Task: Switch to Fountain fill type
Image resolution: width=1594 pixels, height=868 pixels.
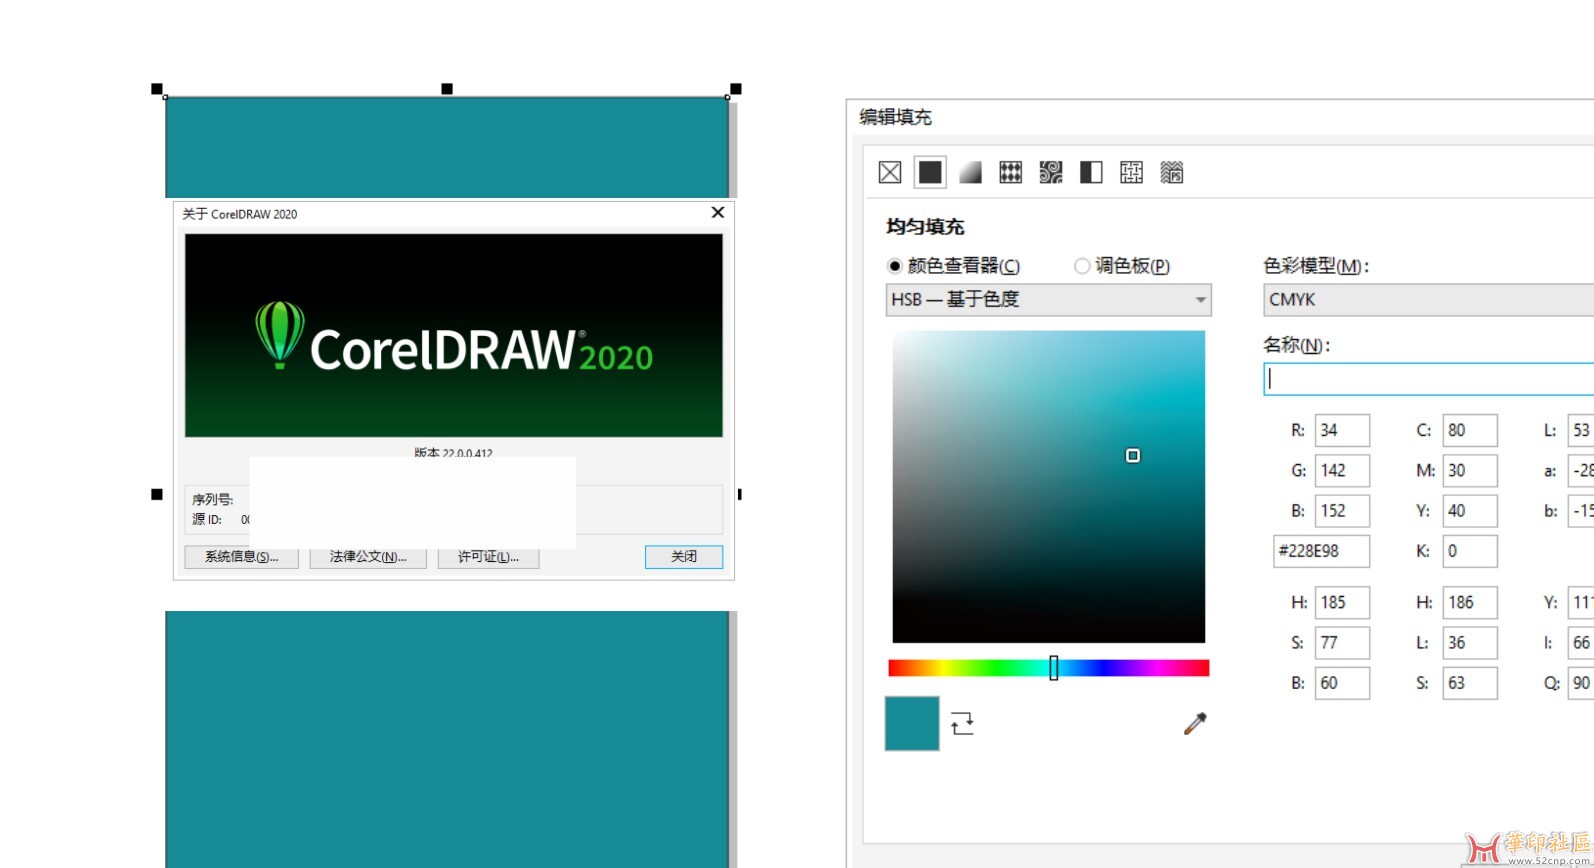Action: pyautogui.click(x=970, y=173)
